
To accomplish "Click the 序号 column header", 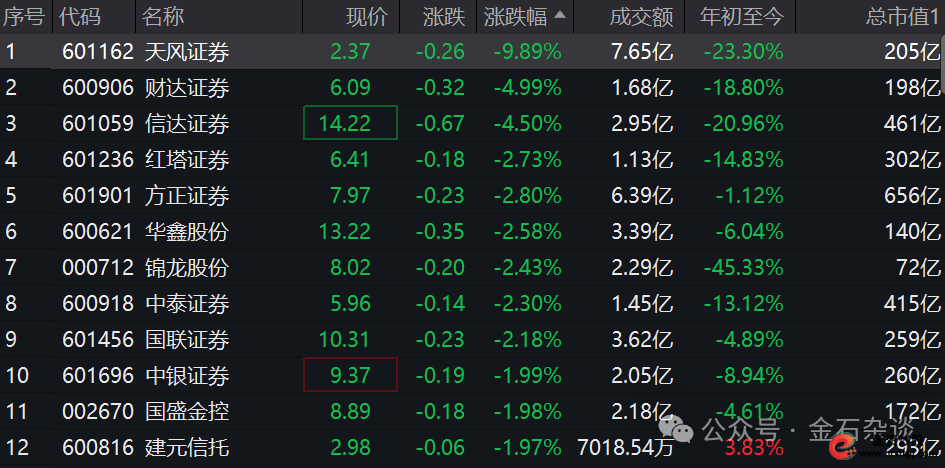I will [24, 16].
